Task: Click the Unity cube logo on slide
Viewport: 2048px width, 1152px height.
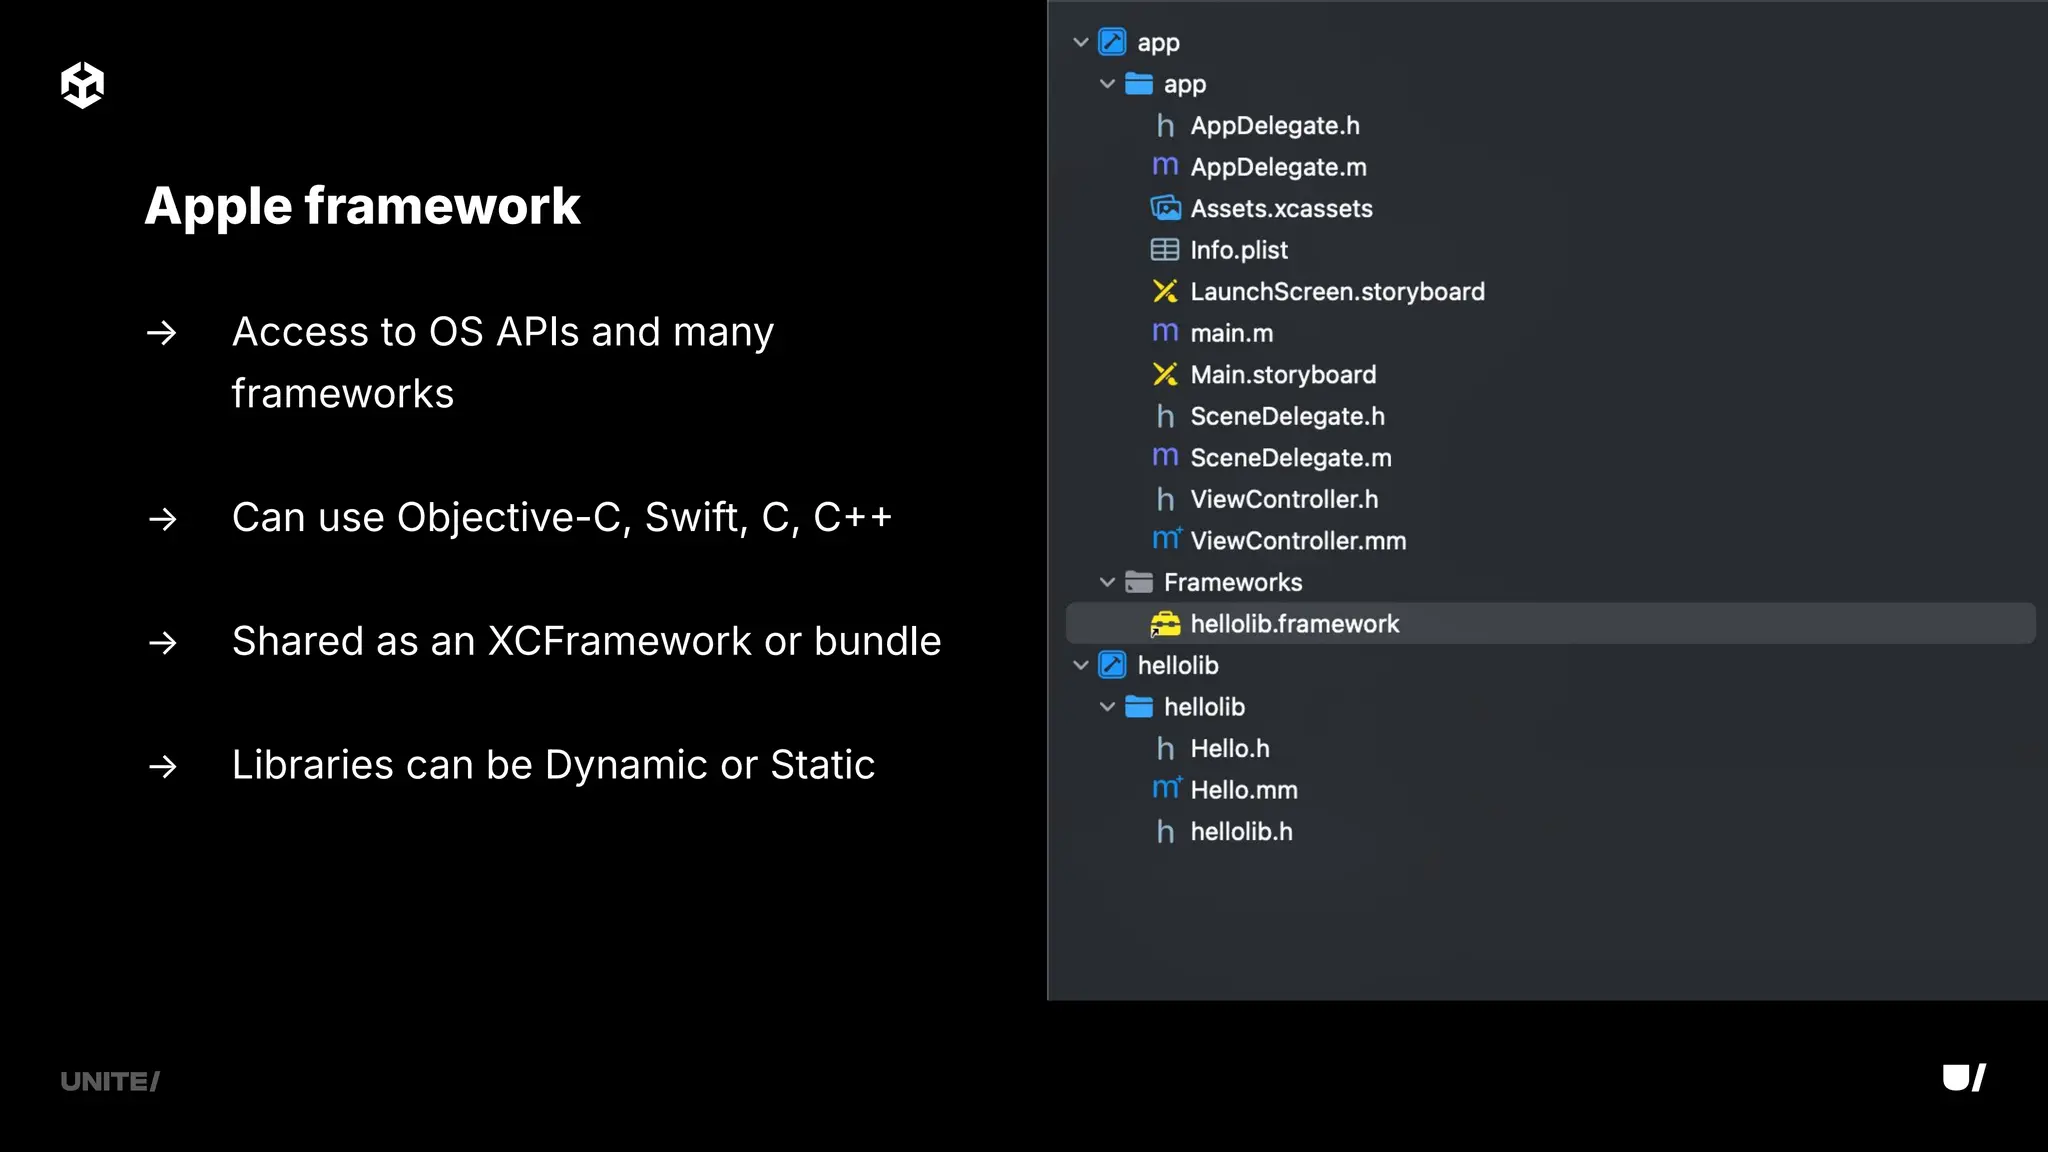Action: 82,85
